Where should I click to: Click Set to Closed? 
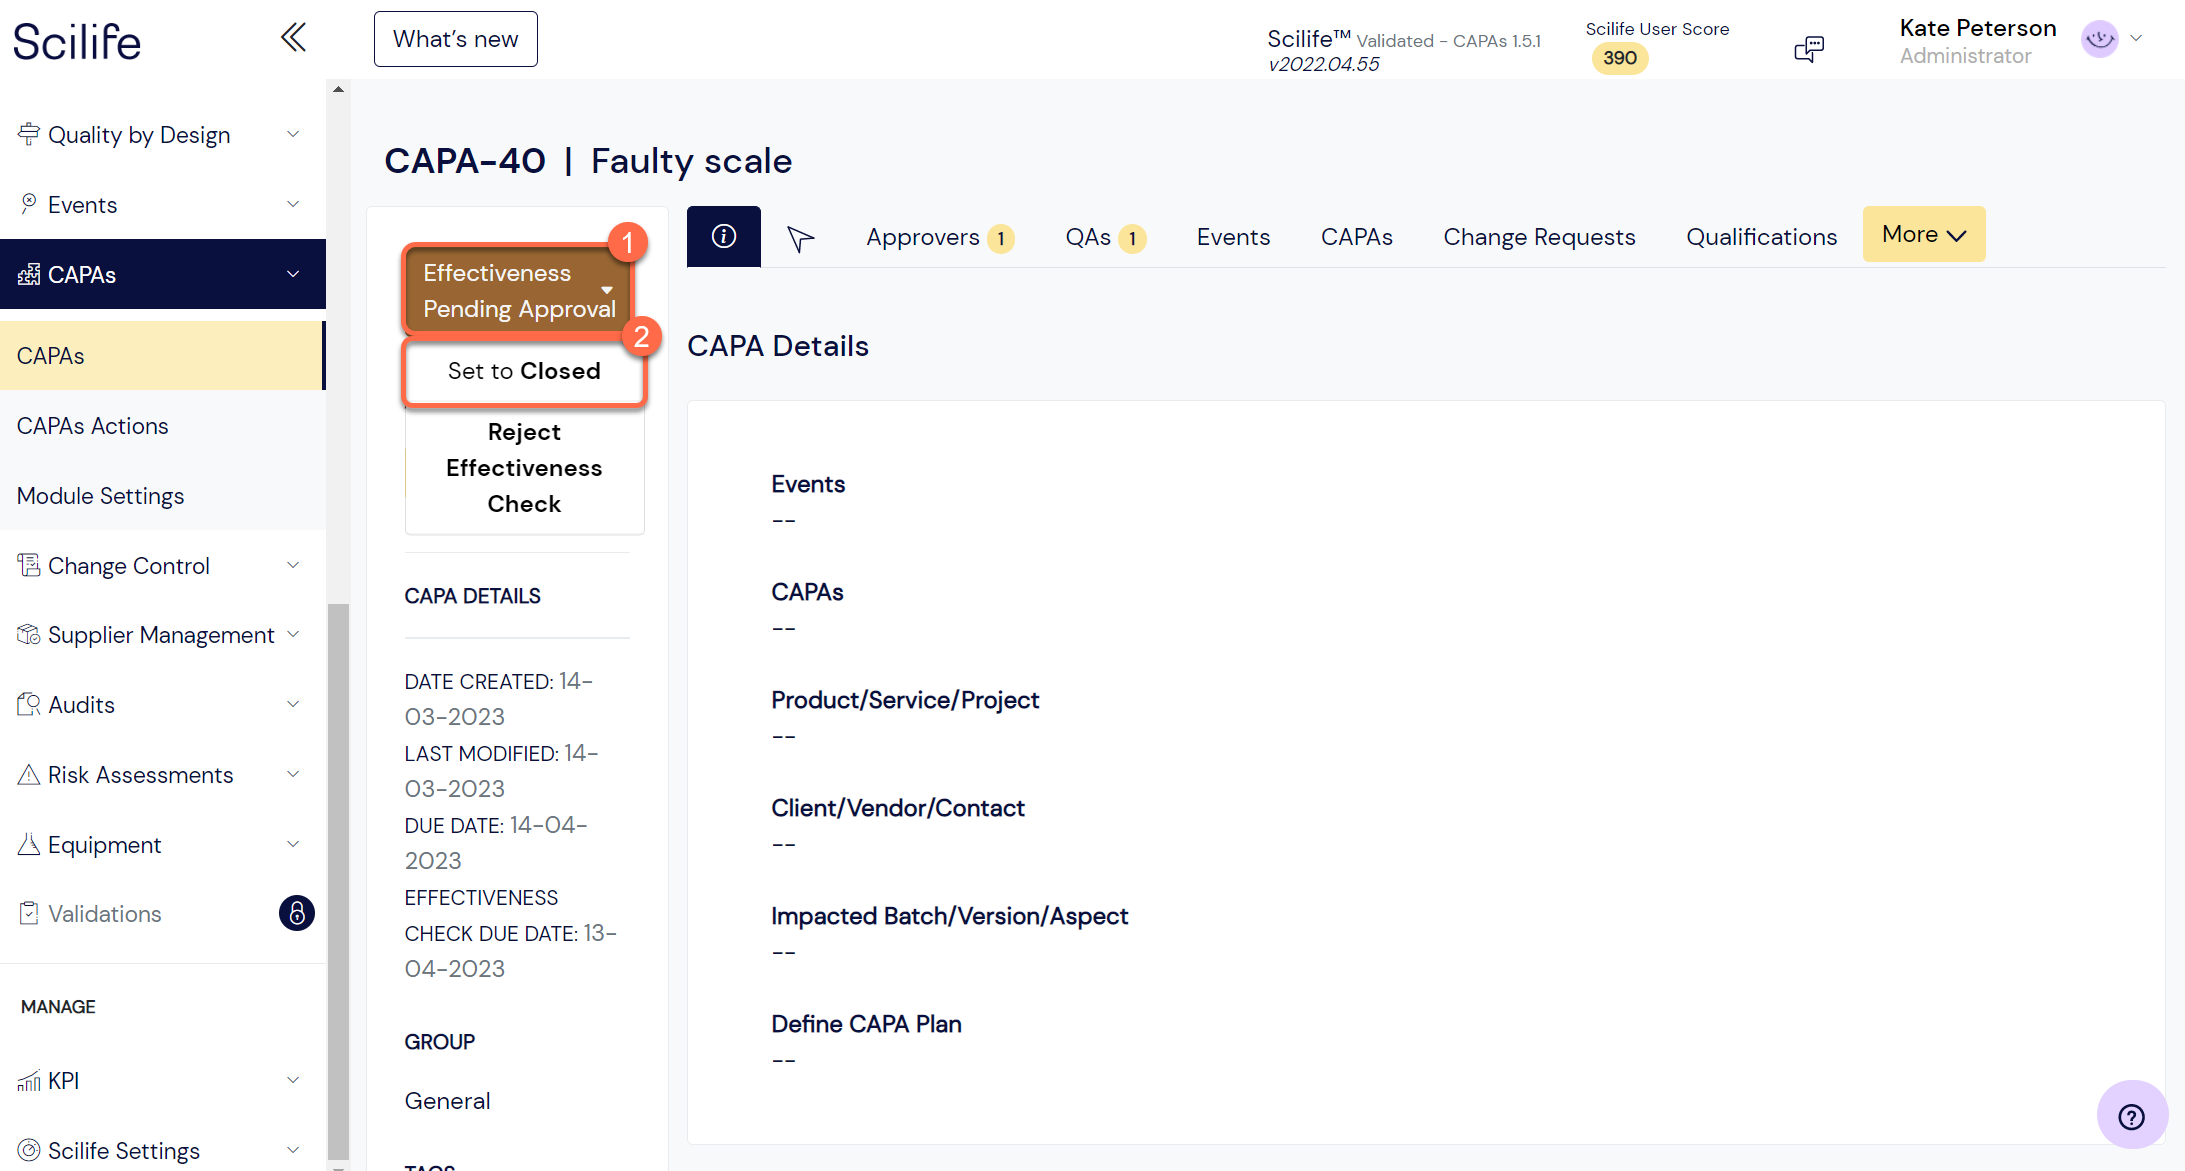click(524, 371)
